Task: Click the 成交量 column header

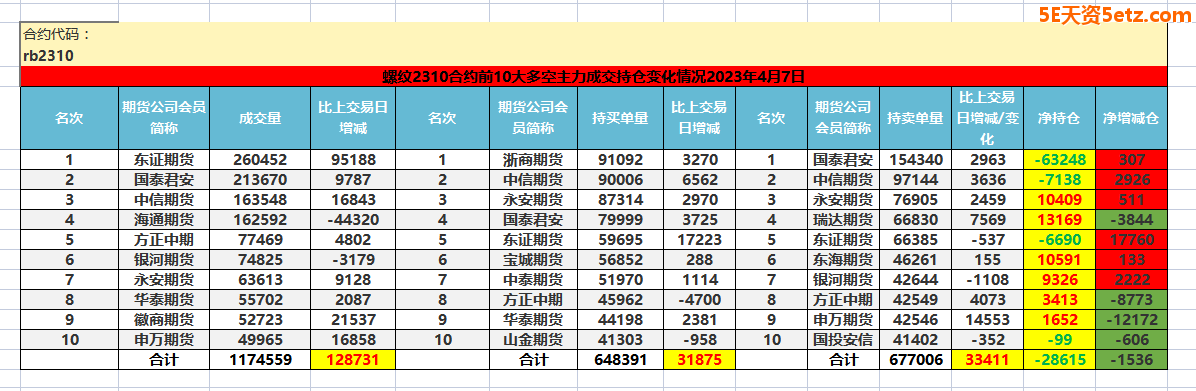Action: [x=260, y=118]
